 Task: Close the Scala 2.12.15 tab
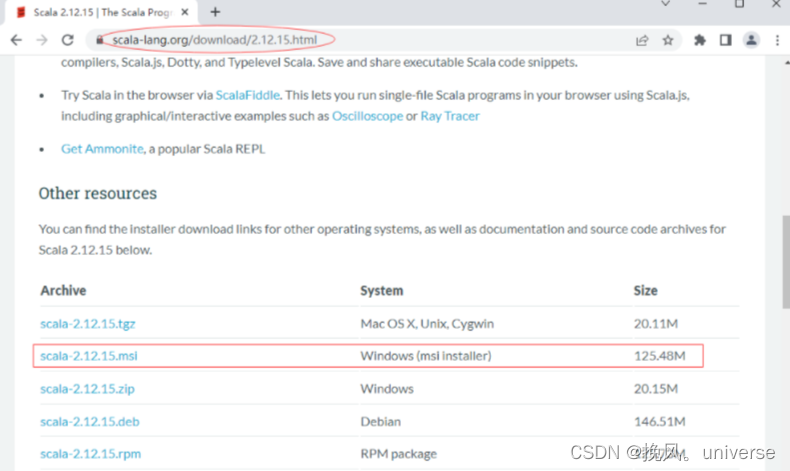tap(185, 12)
